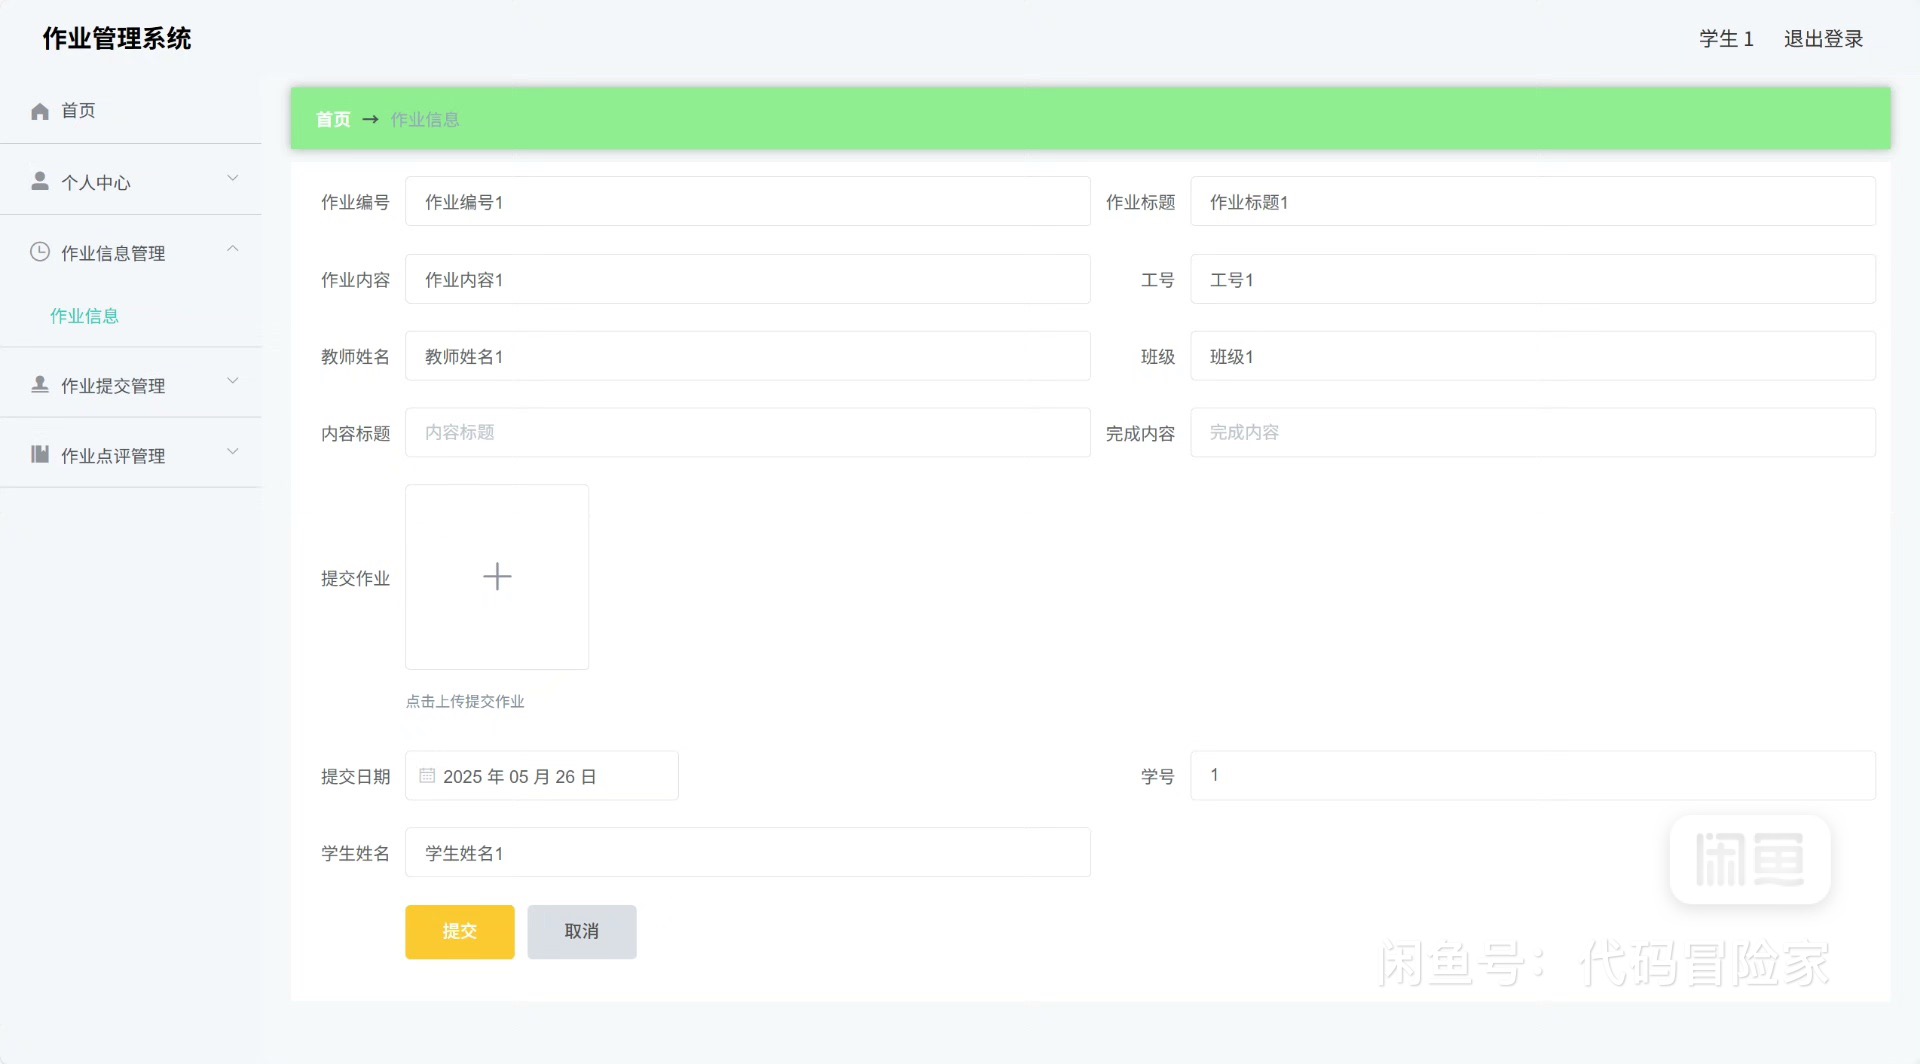Open 首页 in the sidebar menu
Screen dimensions: 1920x1064
[x=78, y=111]
